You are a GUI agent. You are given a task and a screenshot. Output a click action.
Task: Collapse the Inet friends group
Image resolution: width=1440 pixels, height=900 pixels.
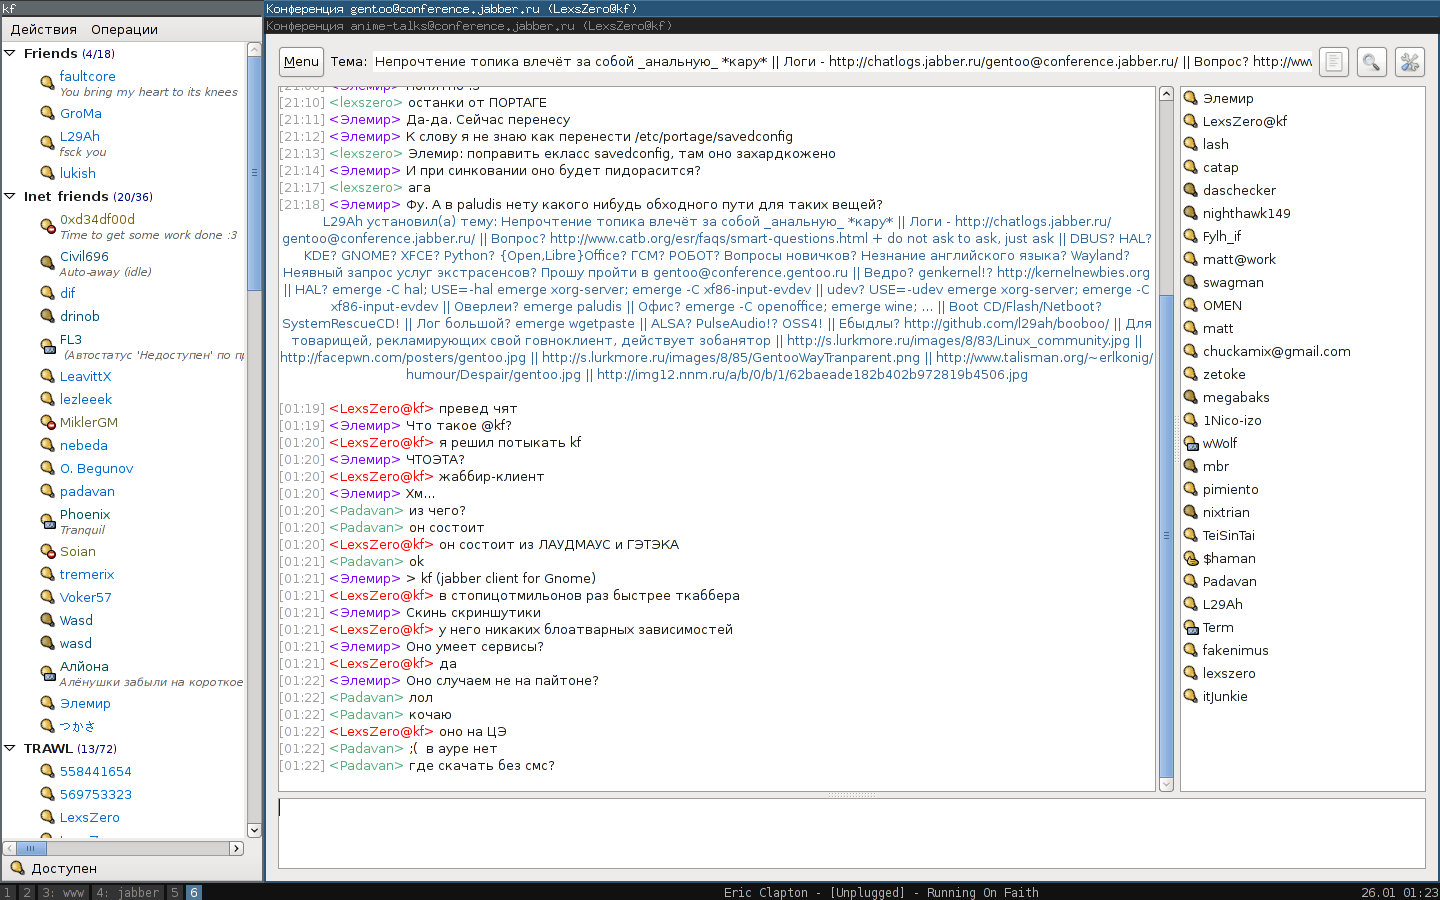(10, 197)
